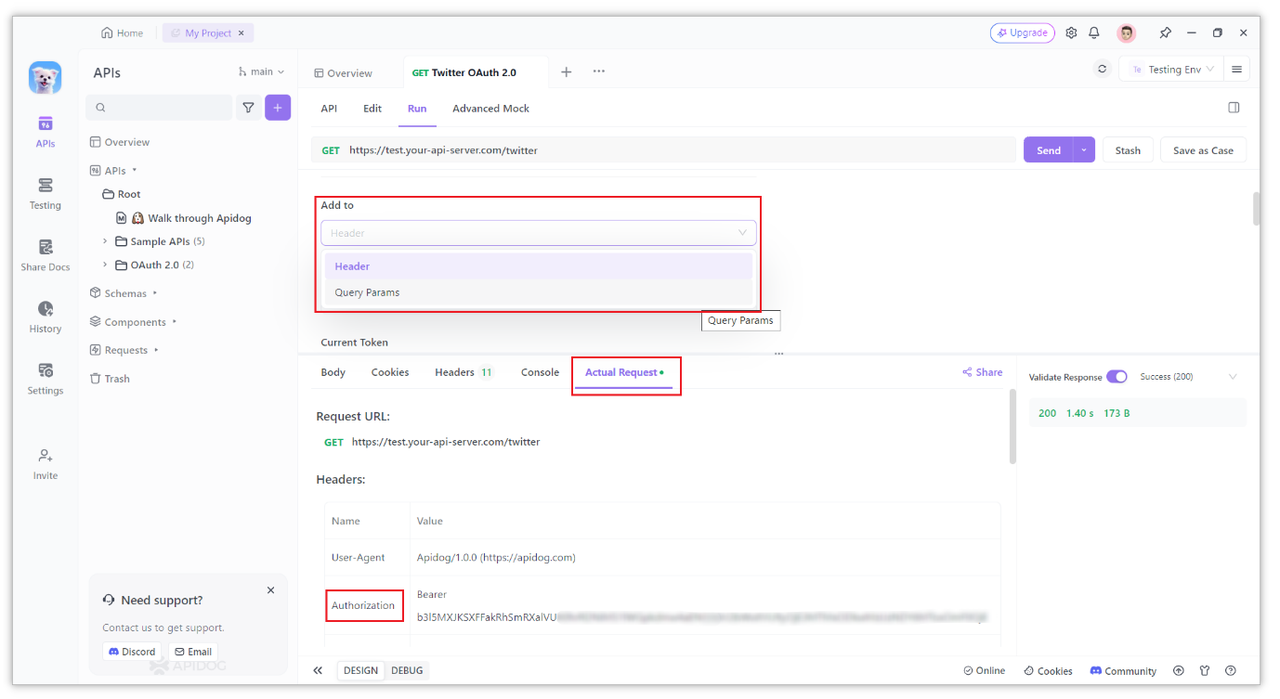
Task: Open the Console tab
Action: click(540, 372)
